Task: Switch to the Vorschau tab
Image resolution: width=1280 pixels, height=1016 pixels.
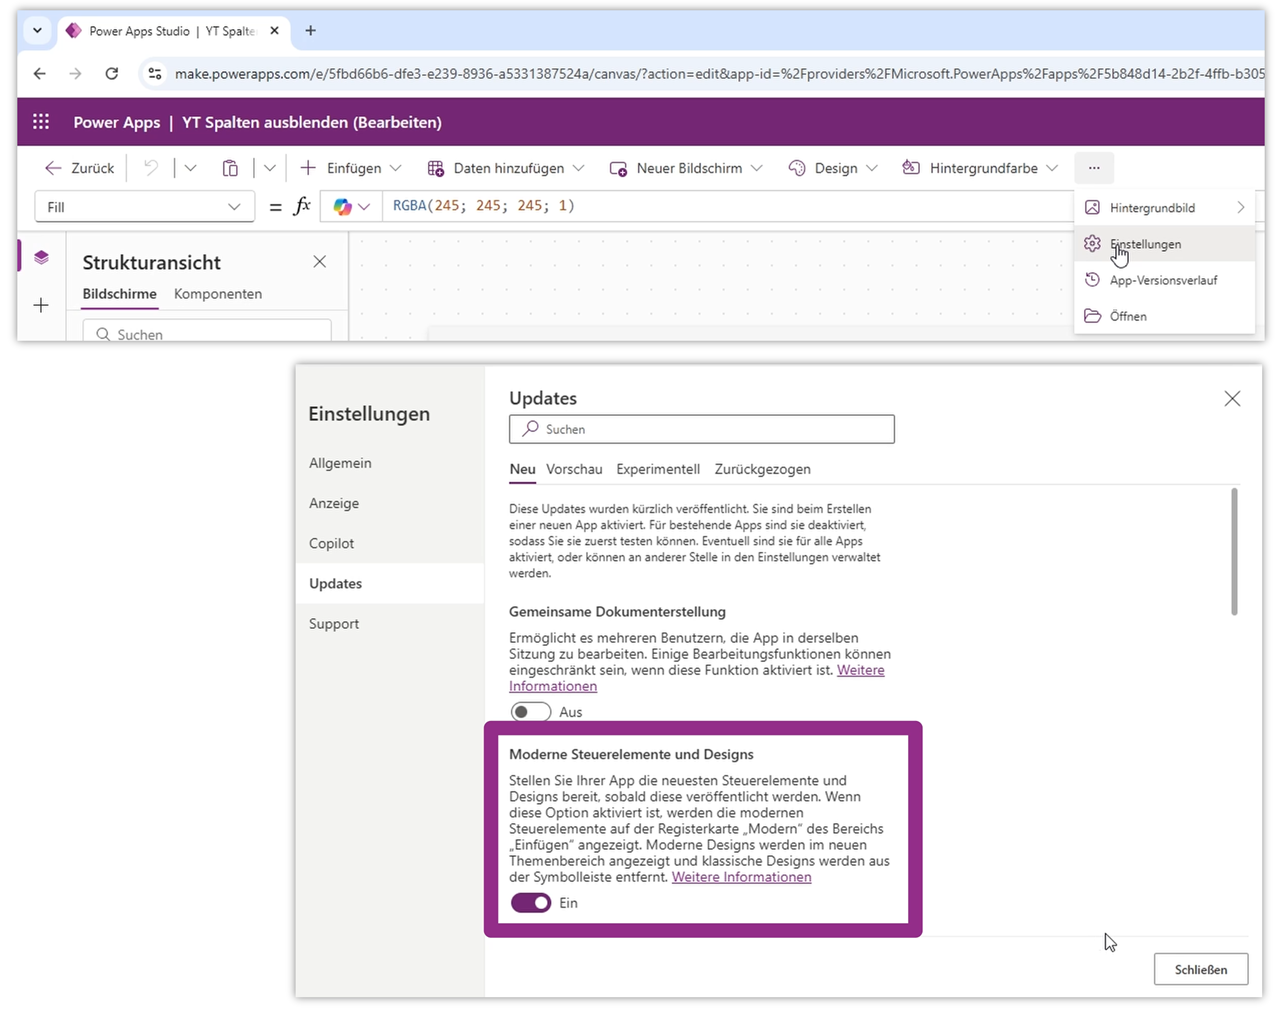Action: tap(574, 469)
